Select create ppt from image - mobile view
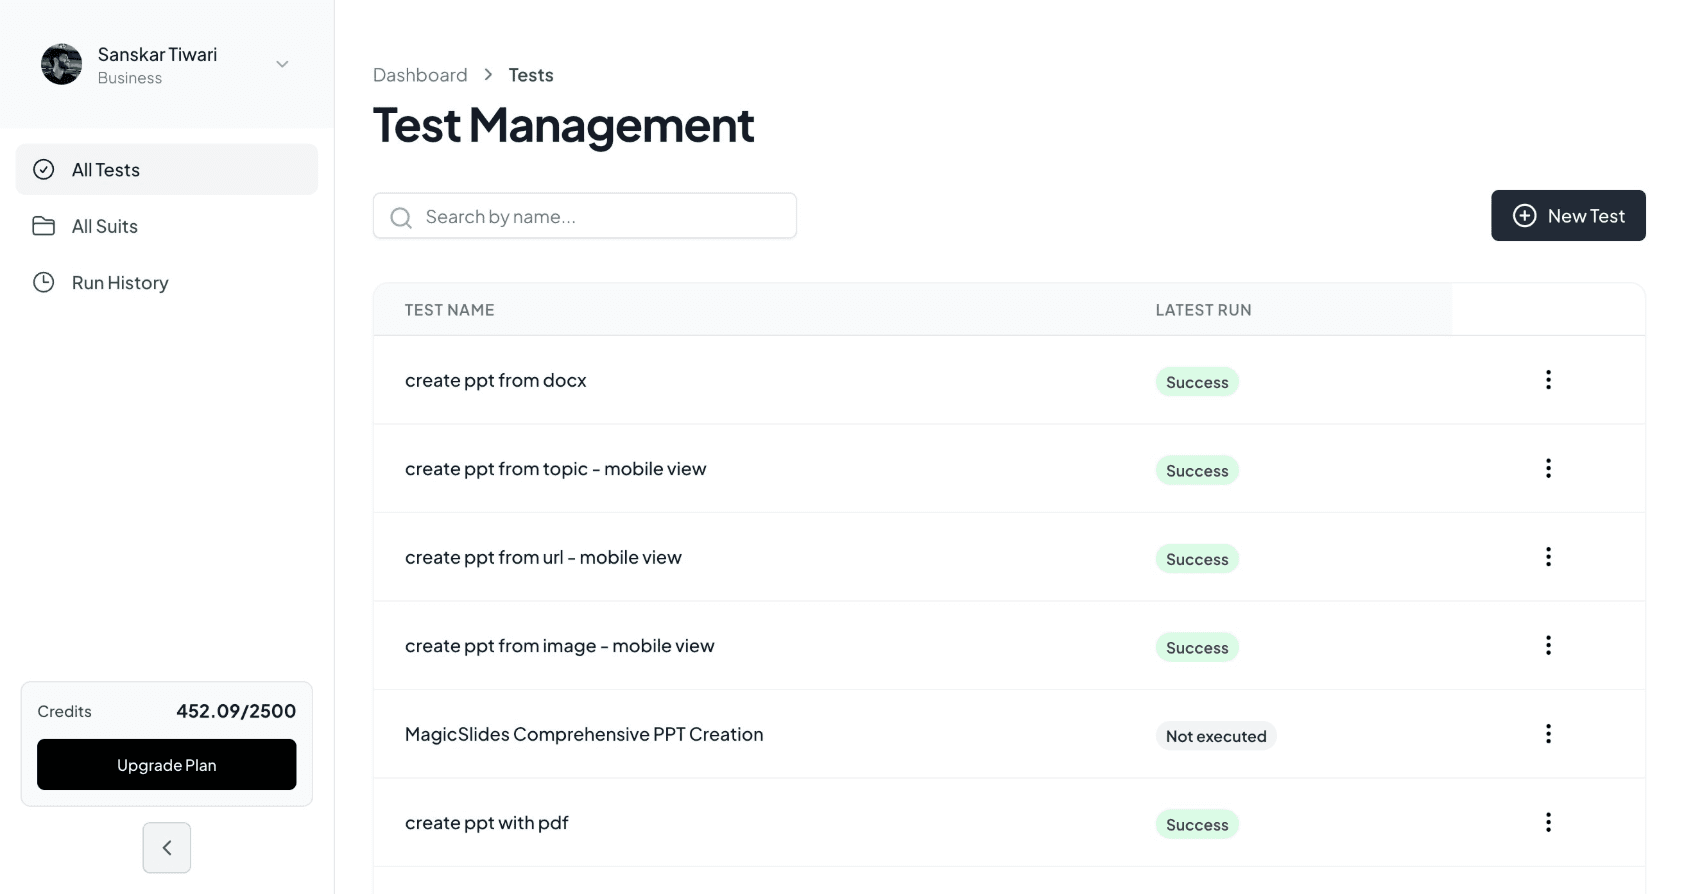Screen dimensions: 1684x894 point(560,646)
